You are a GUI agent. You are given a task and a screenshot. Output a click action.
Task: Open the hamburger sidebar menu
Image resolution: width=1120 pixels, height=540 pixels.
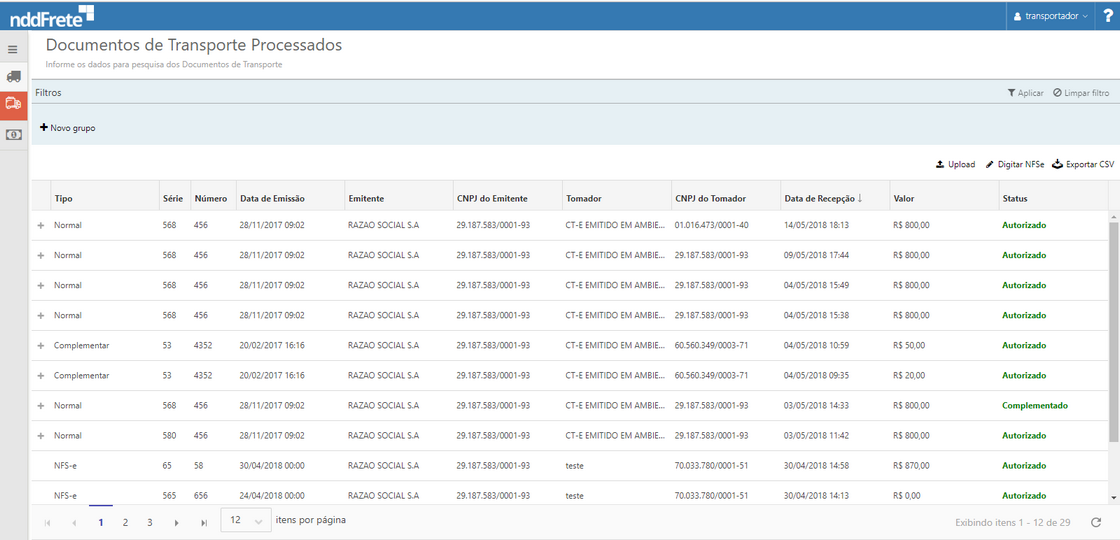[x=13, y=49]
